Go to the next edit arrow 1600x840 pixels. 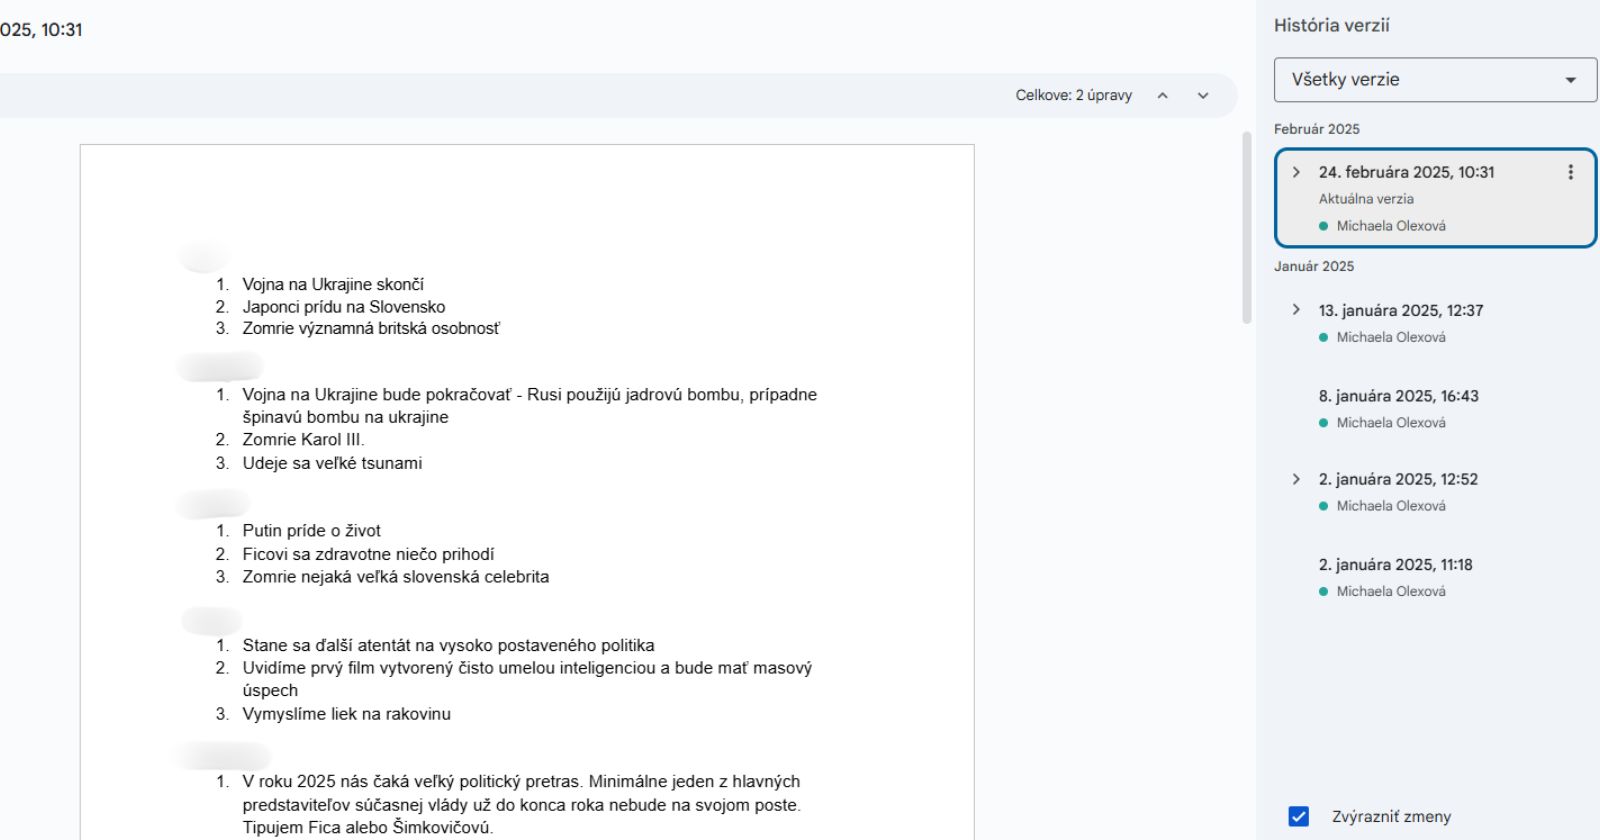tap(1203, 96)
